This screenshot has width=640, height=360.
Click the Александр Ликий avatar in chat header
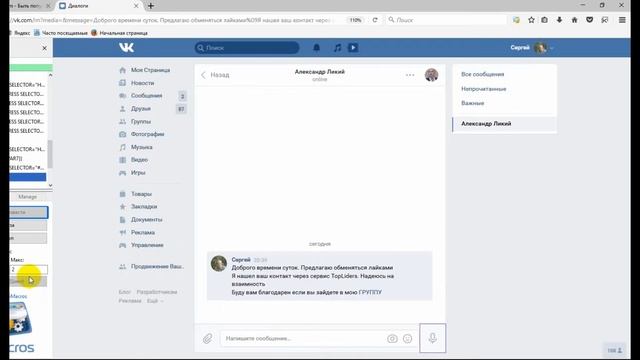click(x=431, y=75)
